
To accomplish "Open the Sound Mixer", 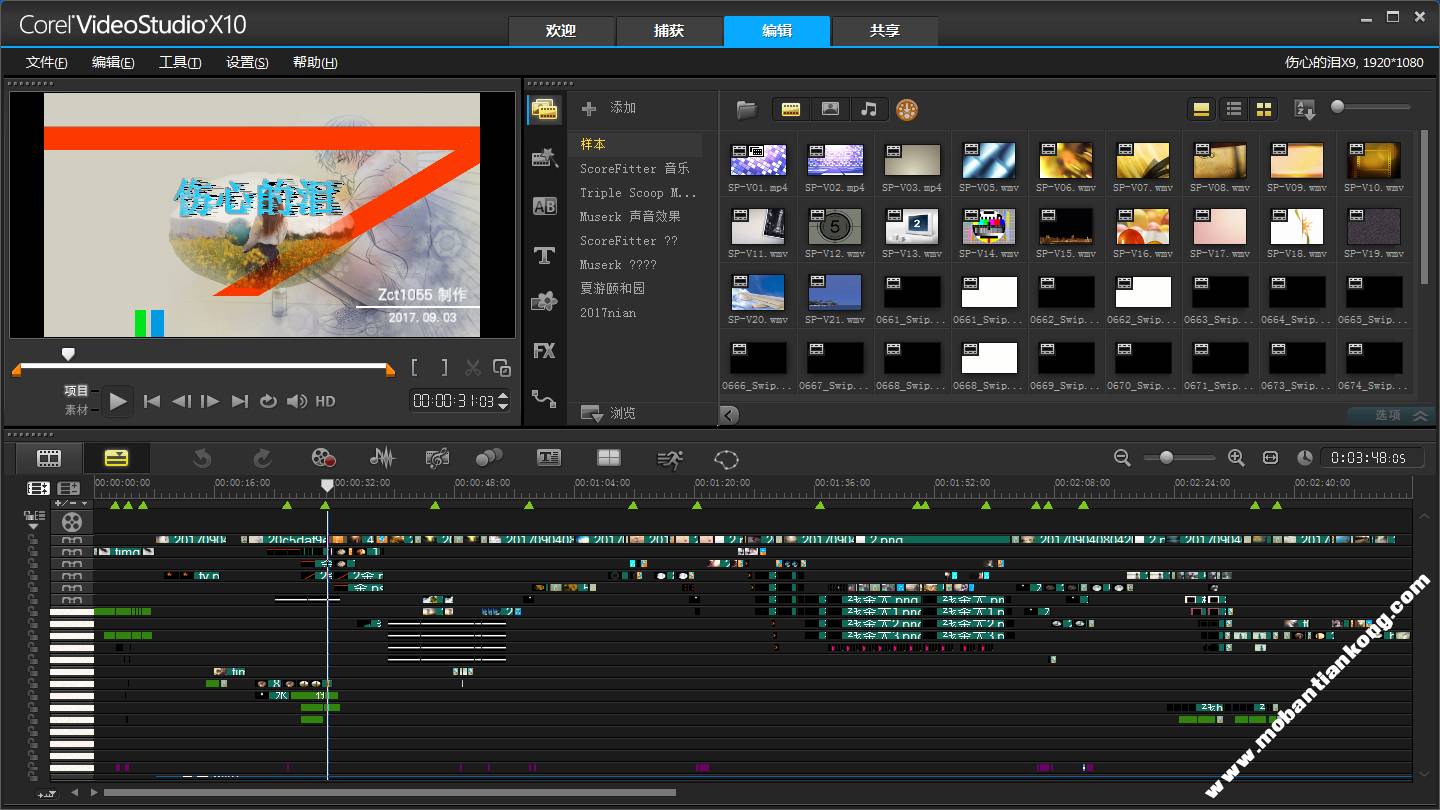I will coord(382,458).
